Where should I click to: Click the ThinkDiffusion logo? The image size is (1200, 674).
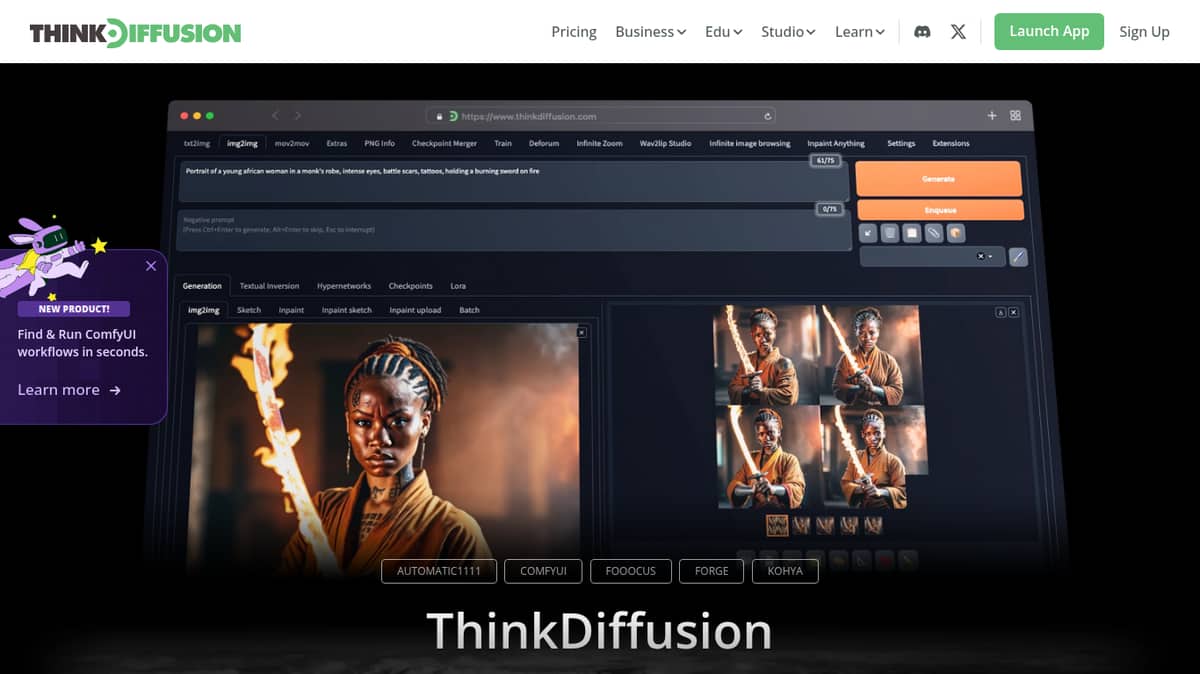click(x=135, y=33)
